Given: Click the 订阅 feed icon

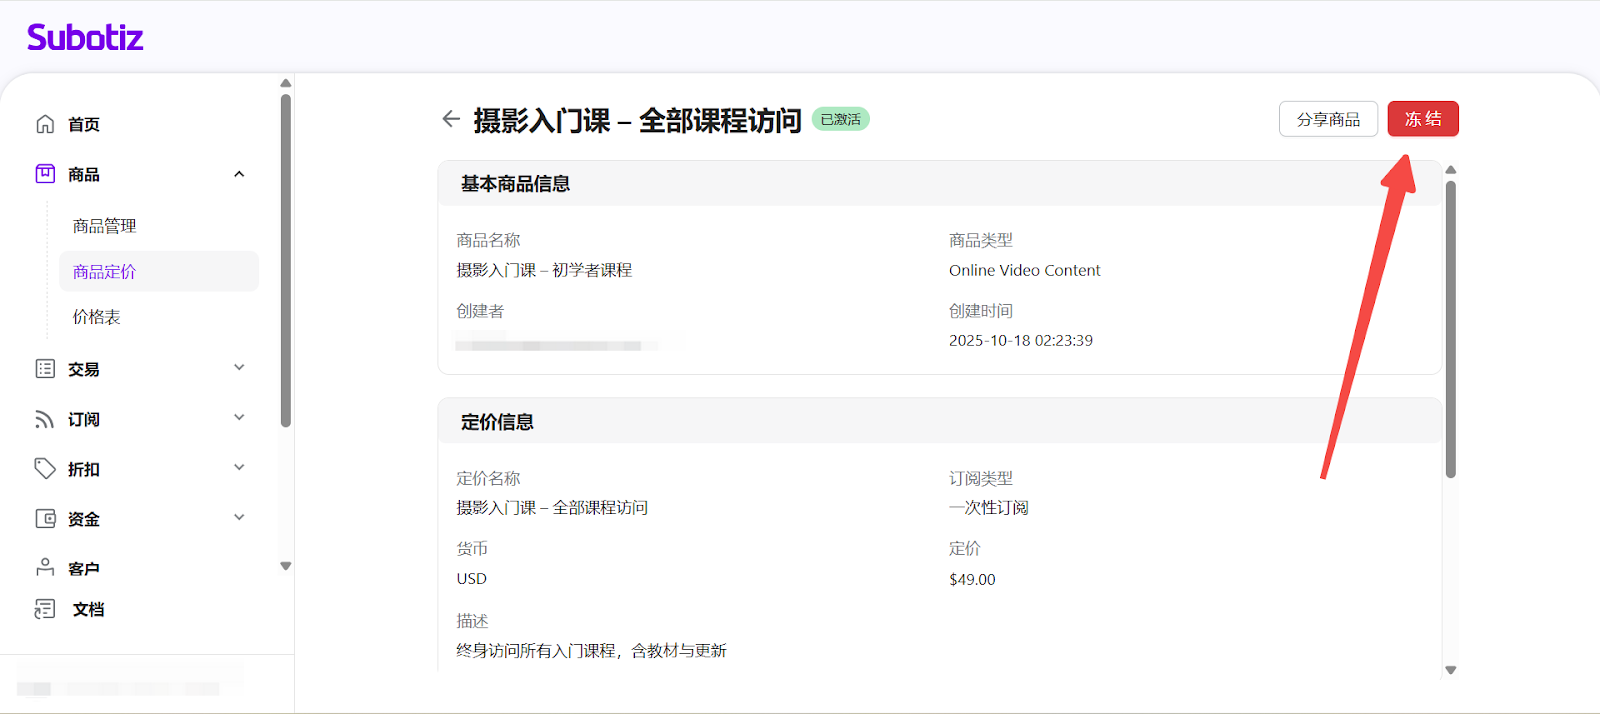Looking at the screenshot, I should [x=45, y=419].
